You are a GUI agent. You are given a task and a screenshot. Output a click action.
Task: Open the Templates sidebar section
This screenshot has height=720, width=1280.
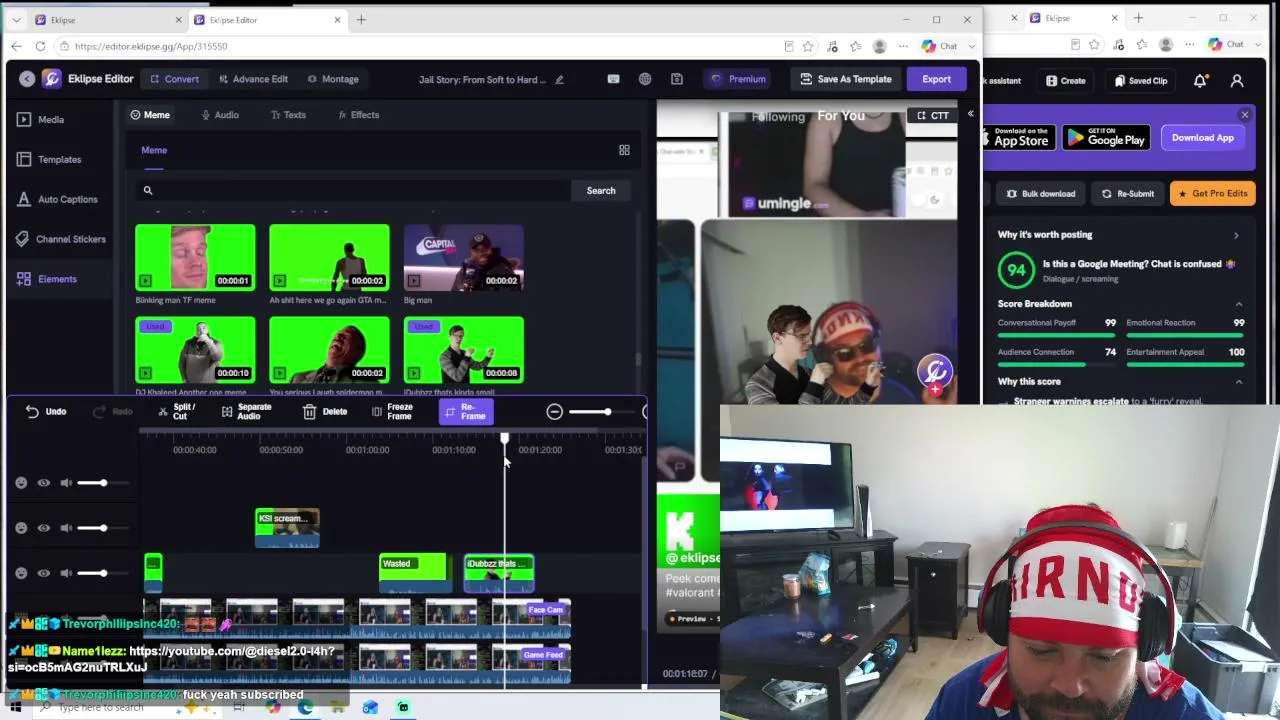click(49, 159)
